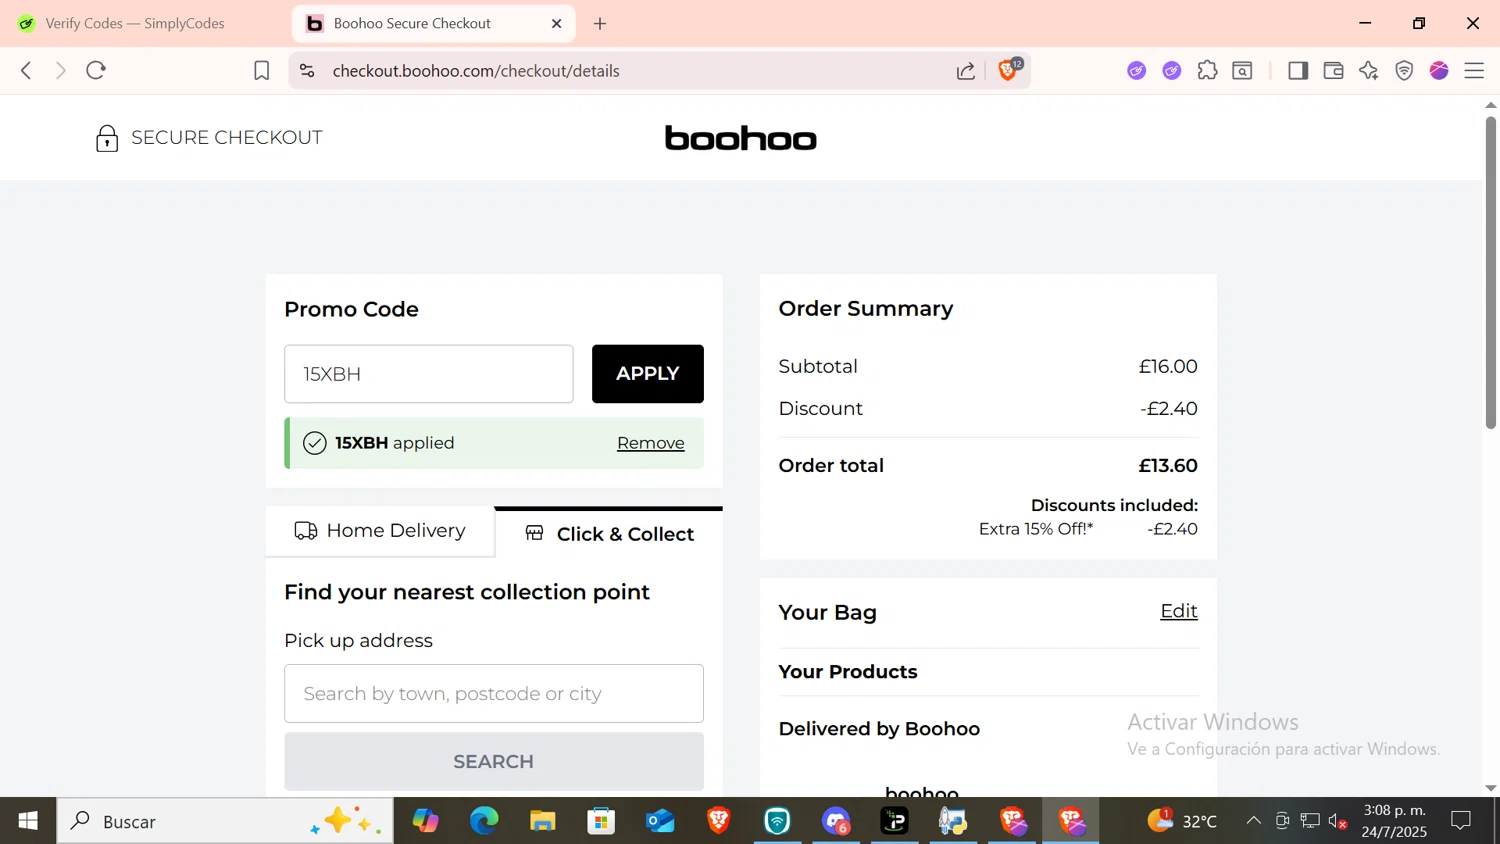Open the weather 32°C widget

(1183, 821)
